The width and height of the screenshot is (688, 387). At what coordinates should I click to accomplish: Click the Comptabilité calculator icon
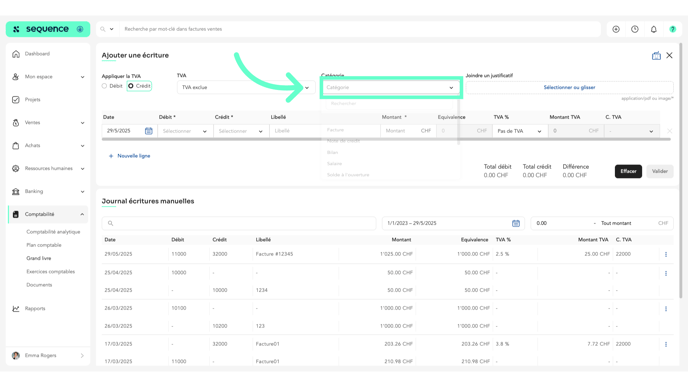pyautogui.click(x=16, y=214)
